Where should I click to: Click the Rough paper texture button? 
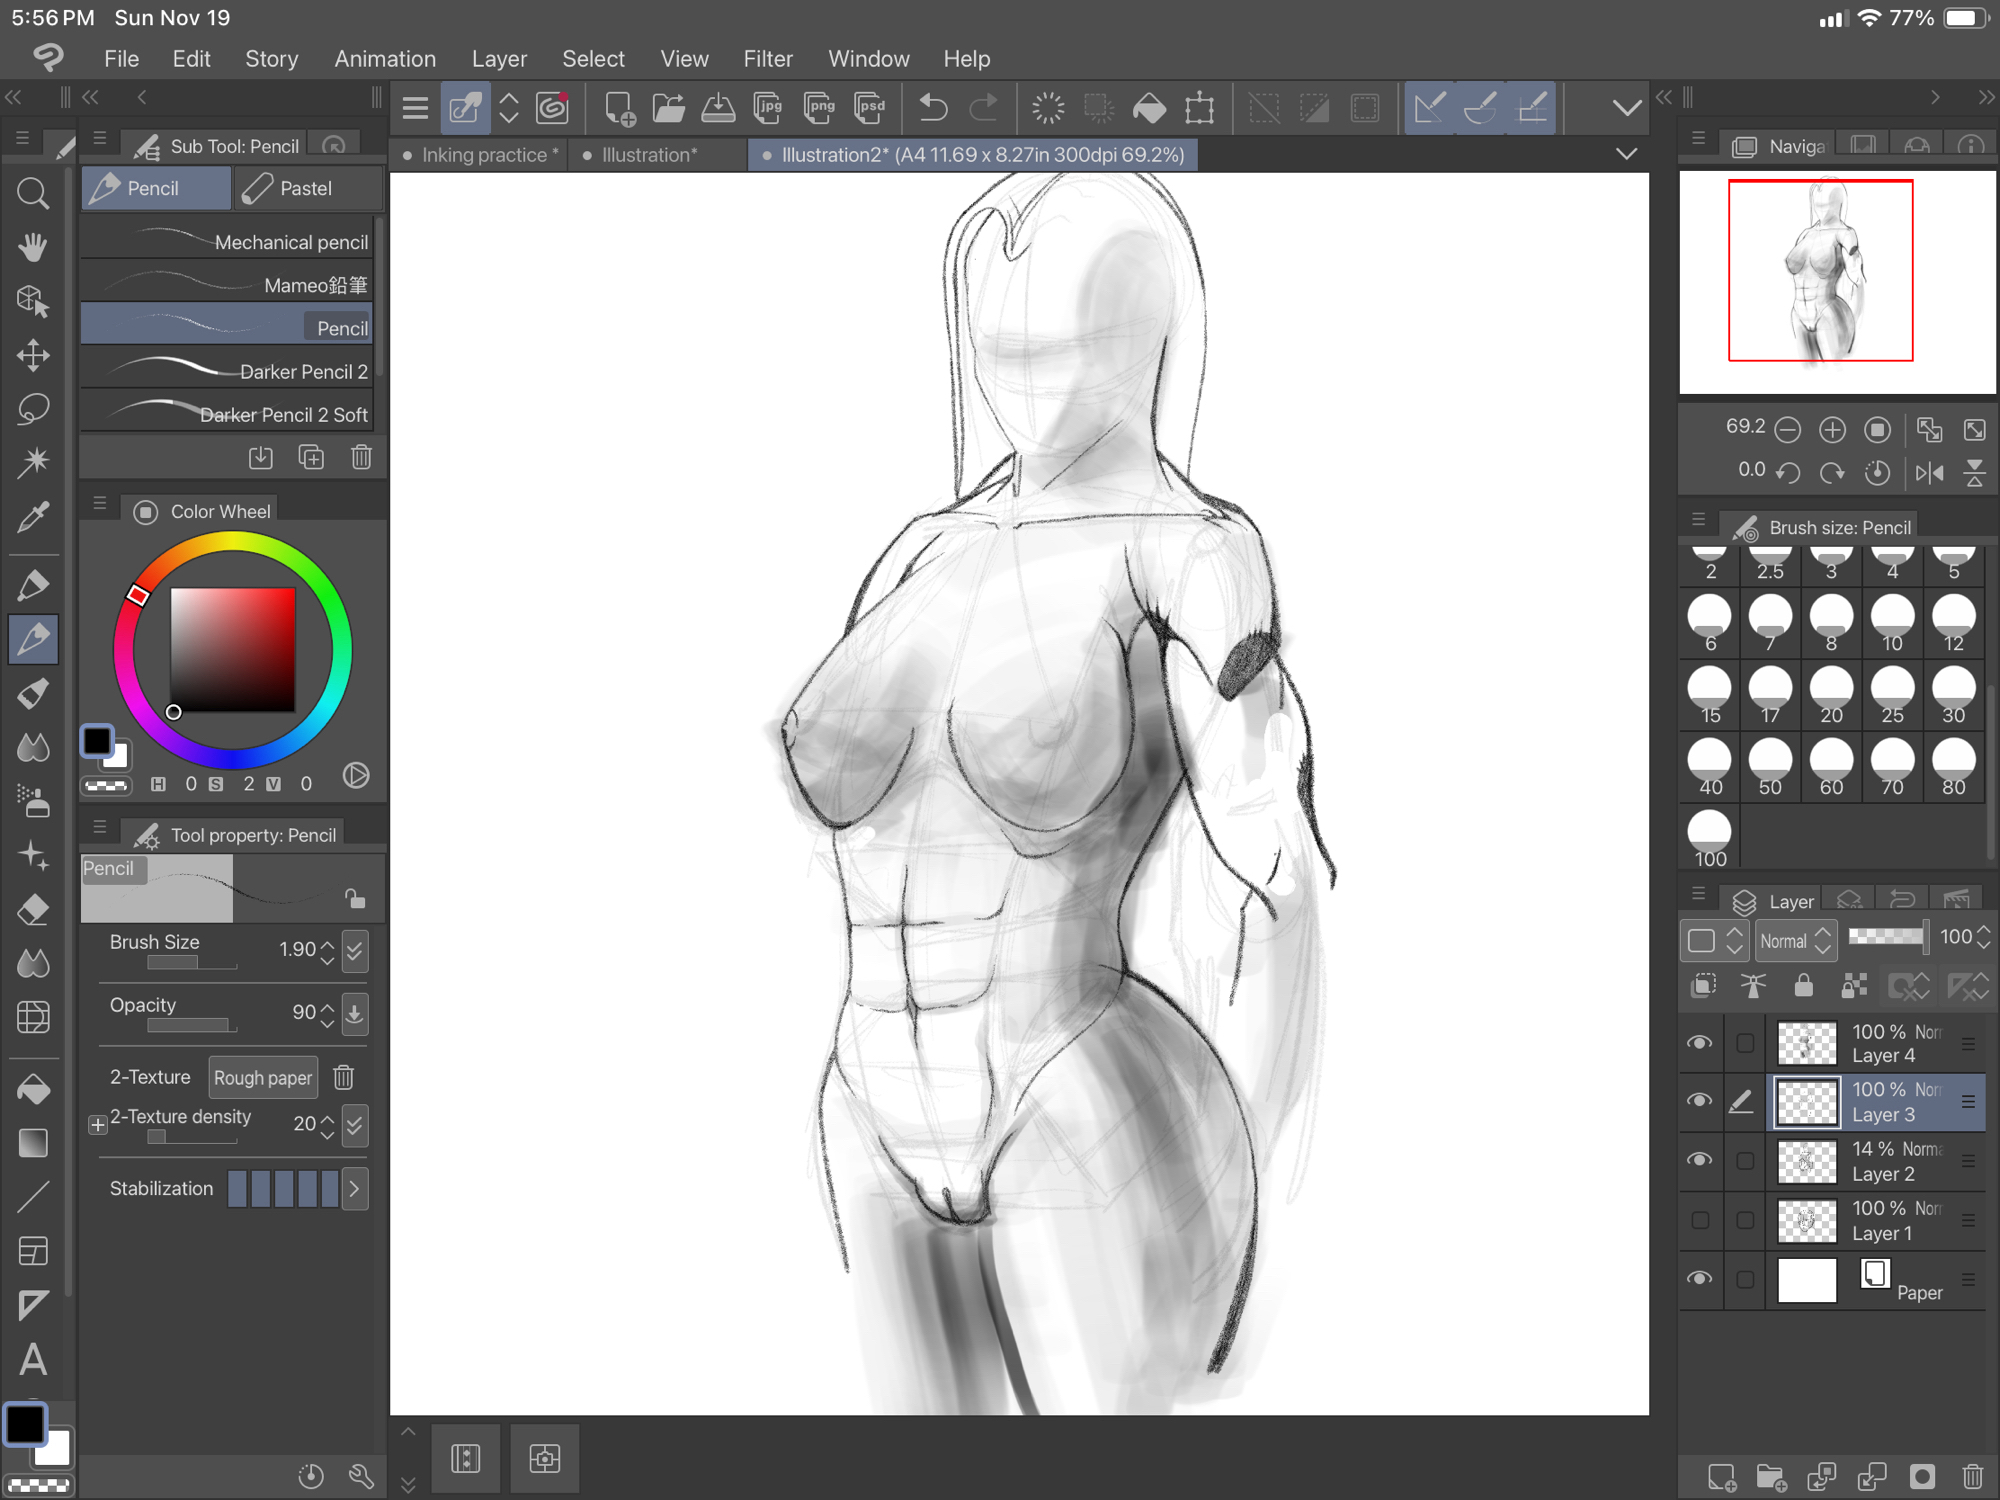point(263,1078)
